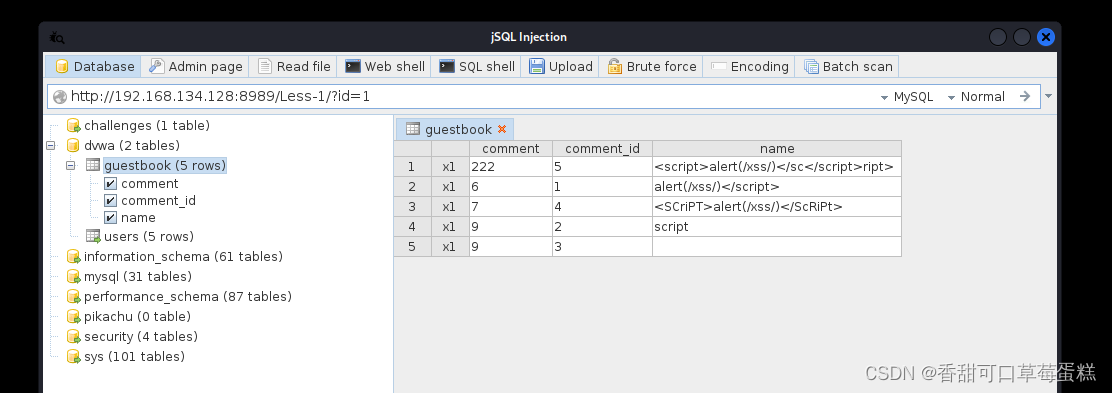Switch to the Encoding tab
The width and height of the screenshot is (1112, 393).
coord(749,67)
